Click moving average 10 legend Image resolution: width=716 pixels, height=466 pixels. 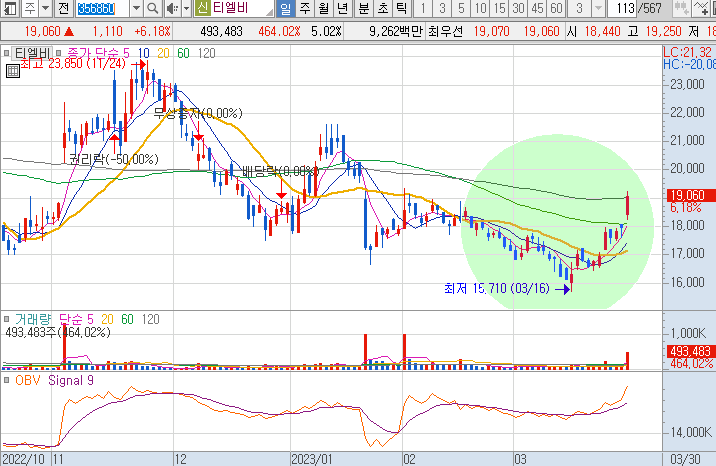click(x=143, y=53)
